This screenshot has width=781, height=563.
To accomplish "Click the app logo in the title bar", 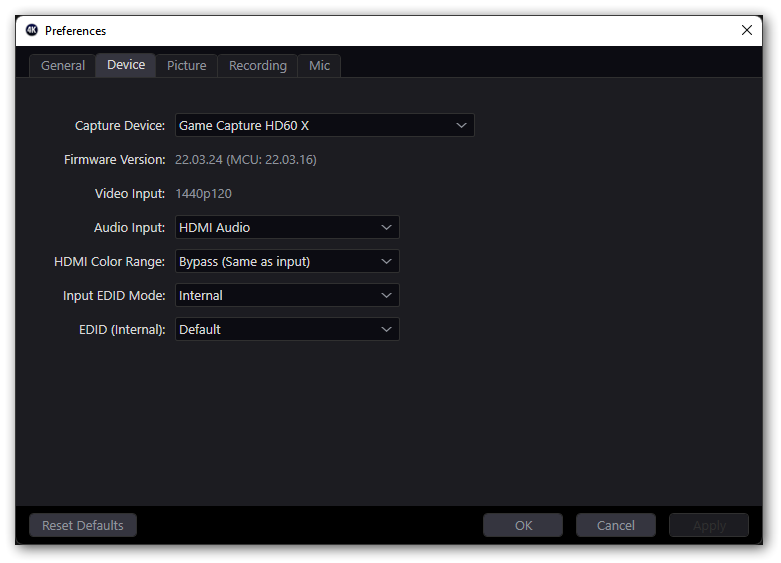I will pos(32,30).
